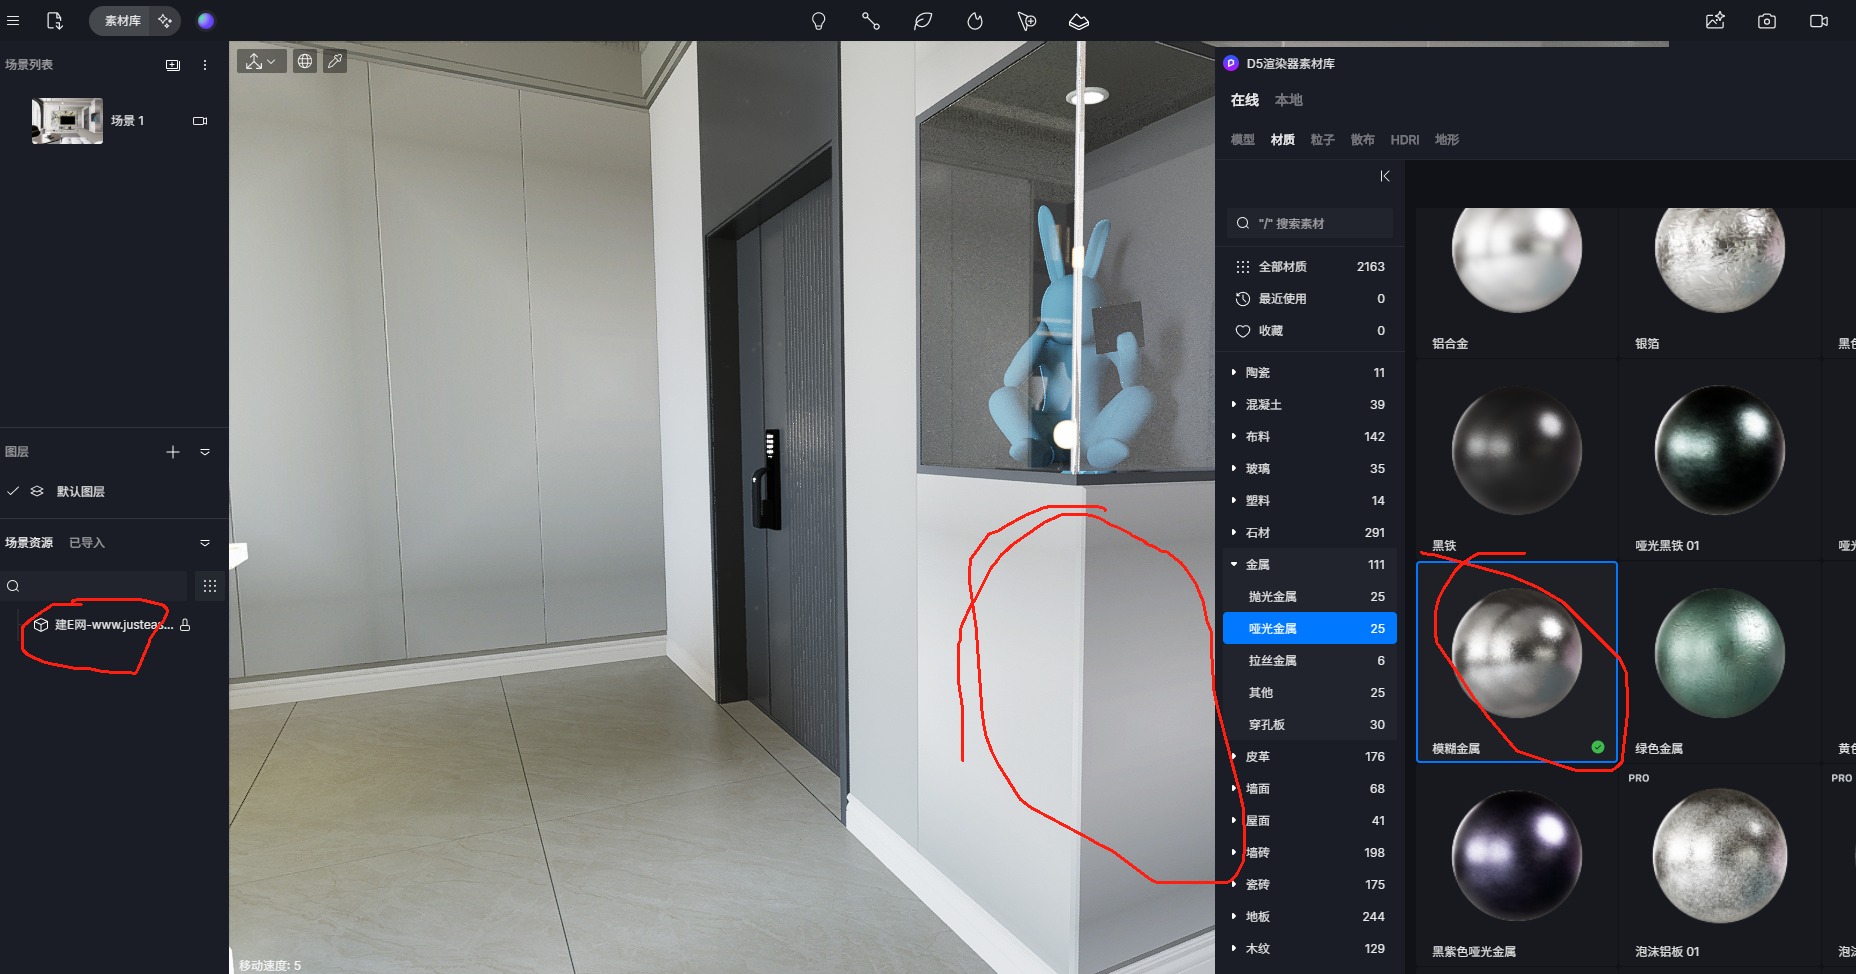Viewport: 1856px width, 974px height.
Task: Open the light tool (bulb icon)
Action: pos(818,21)
